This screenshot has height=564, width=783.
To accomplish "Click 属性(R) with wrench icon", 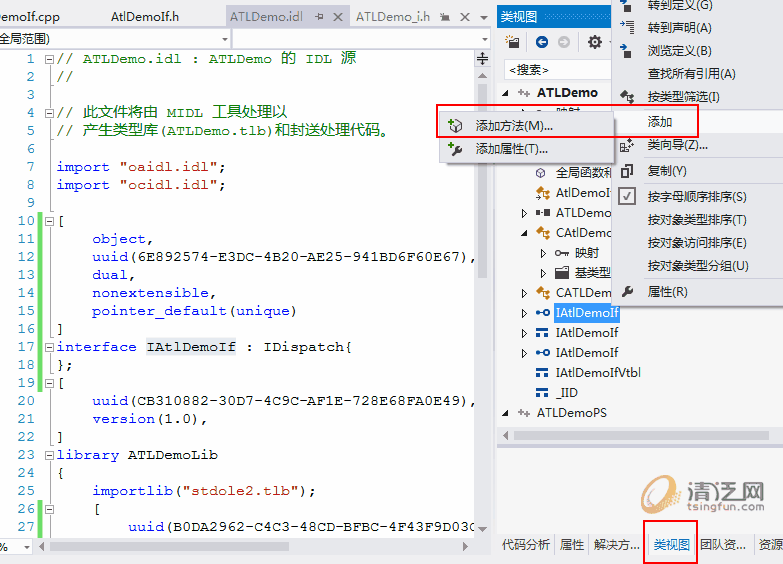I will [667, 292].
